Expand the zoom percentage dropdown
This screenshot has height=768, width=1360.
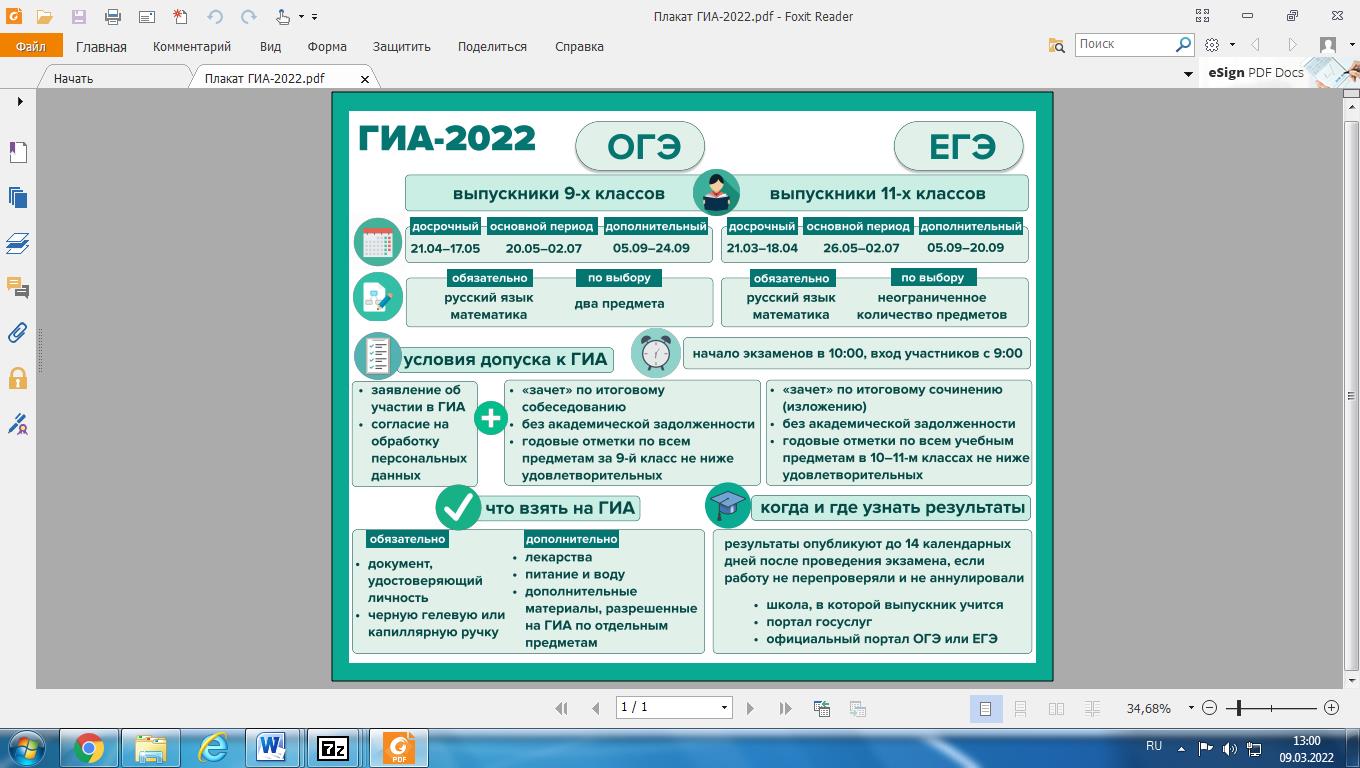coord(1191,708)
